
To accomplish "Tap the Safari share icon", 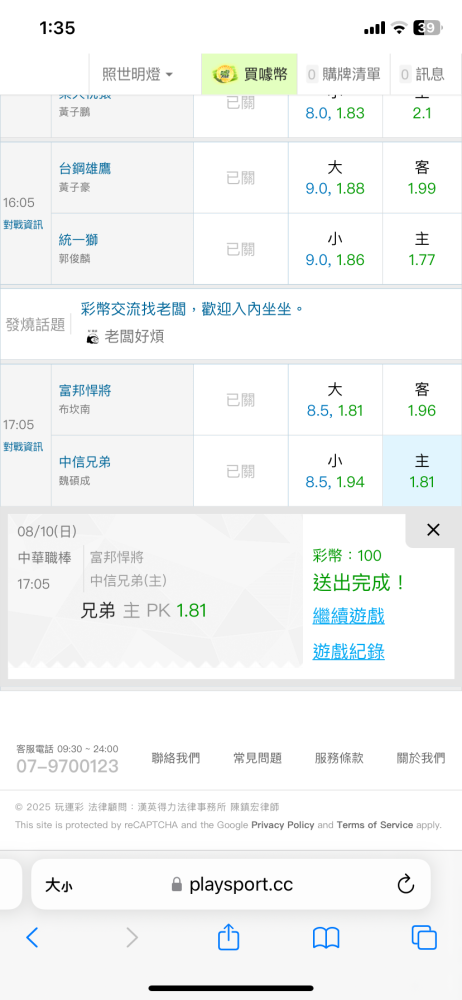I will click(228, 937).
